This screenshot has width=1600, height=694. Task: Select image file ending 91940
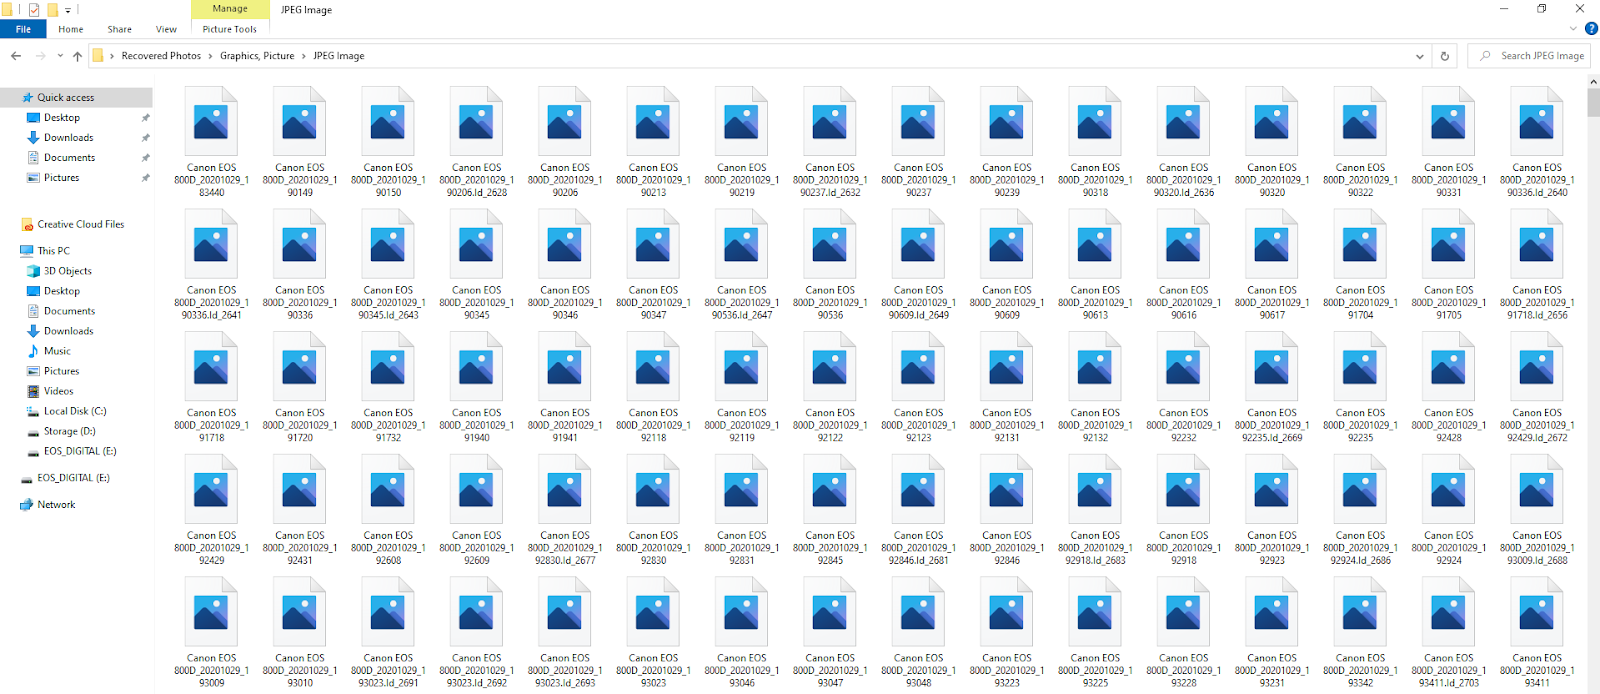tap(476, 387)
